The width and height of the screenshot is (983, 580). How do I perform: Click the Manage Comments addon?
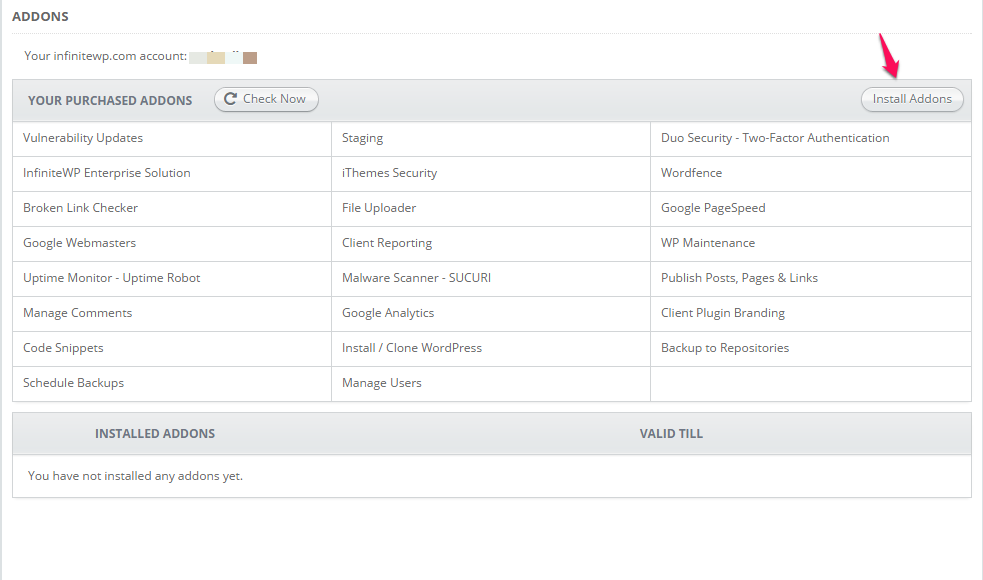pyautogui.click(x=78, y=313)
